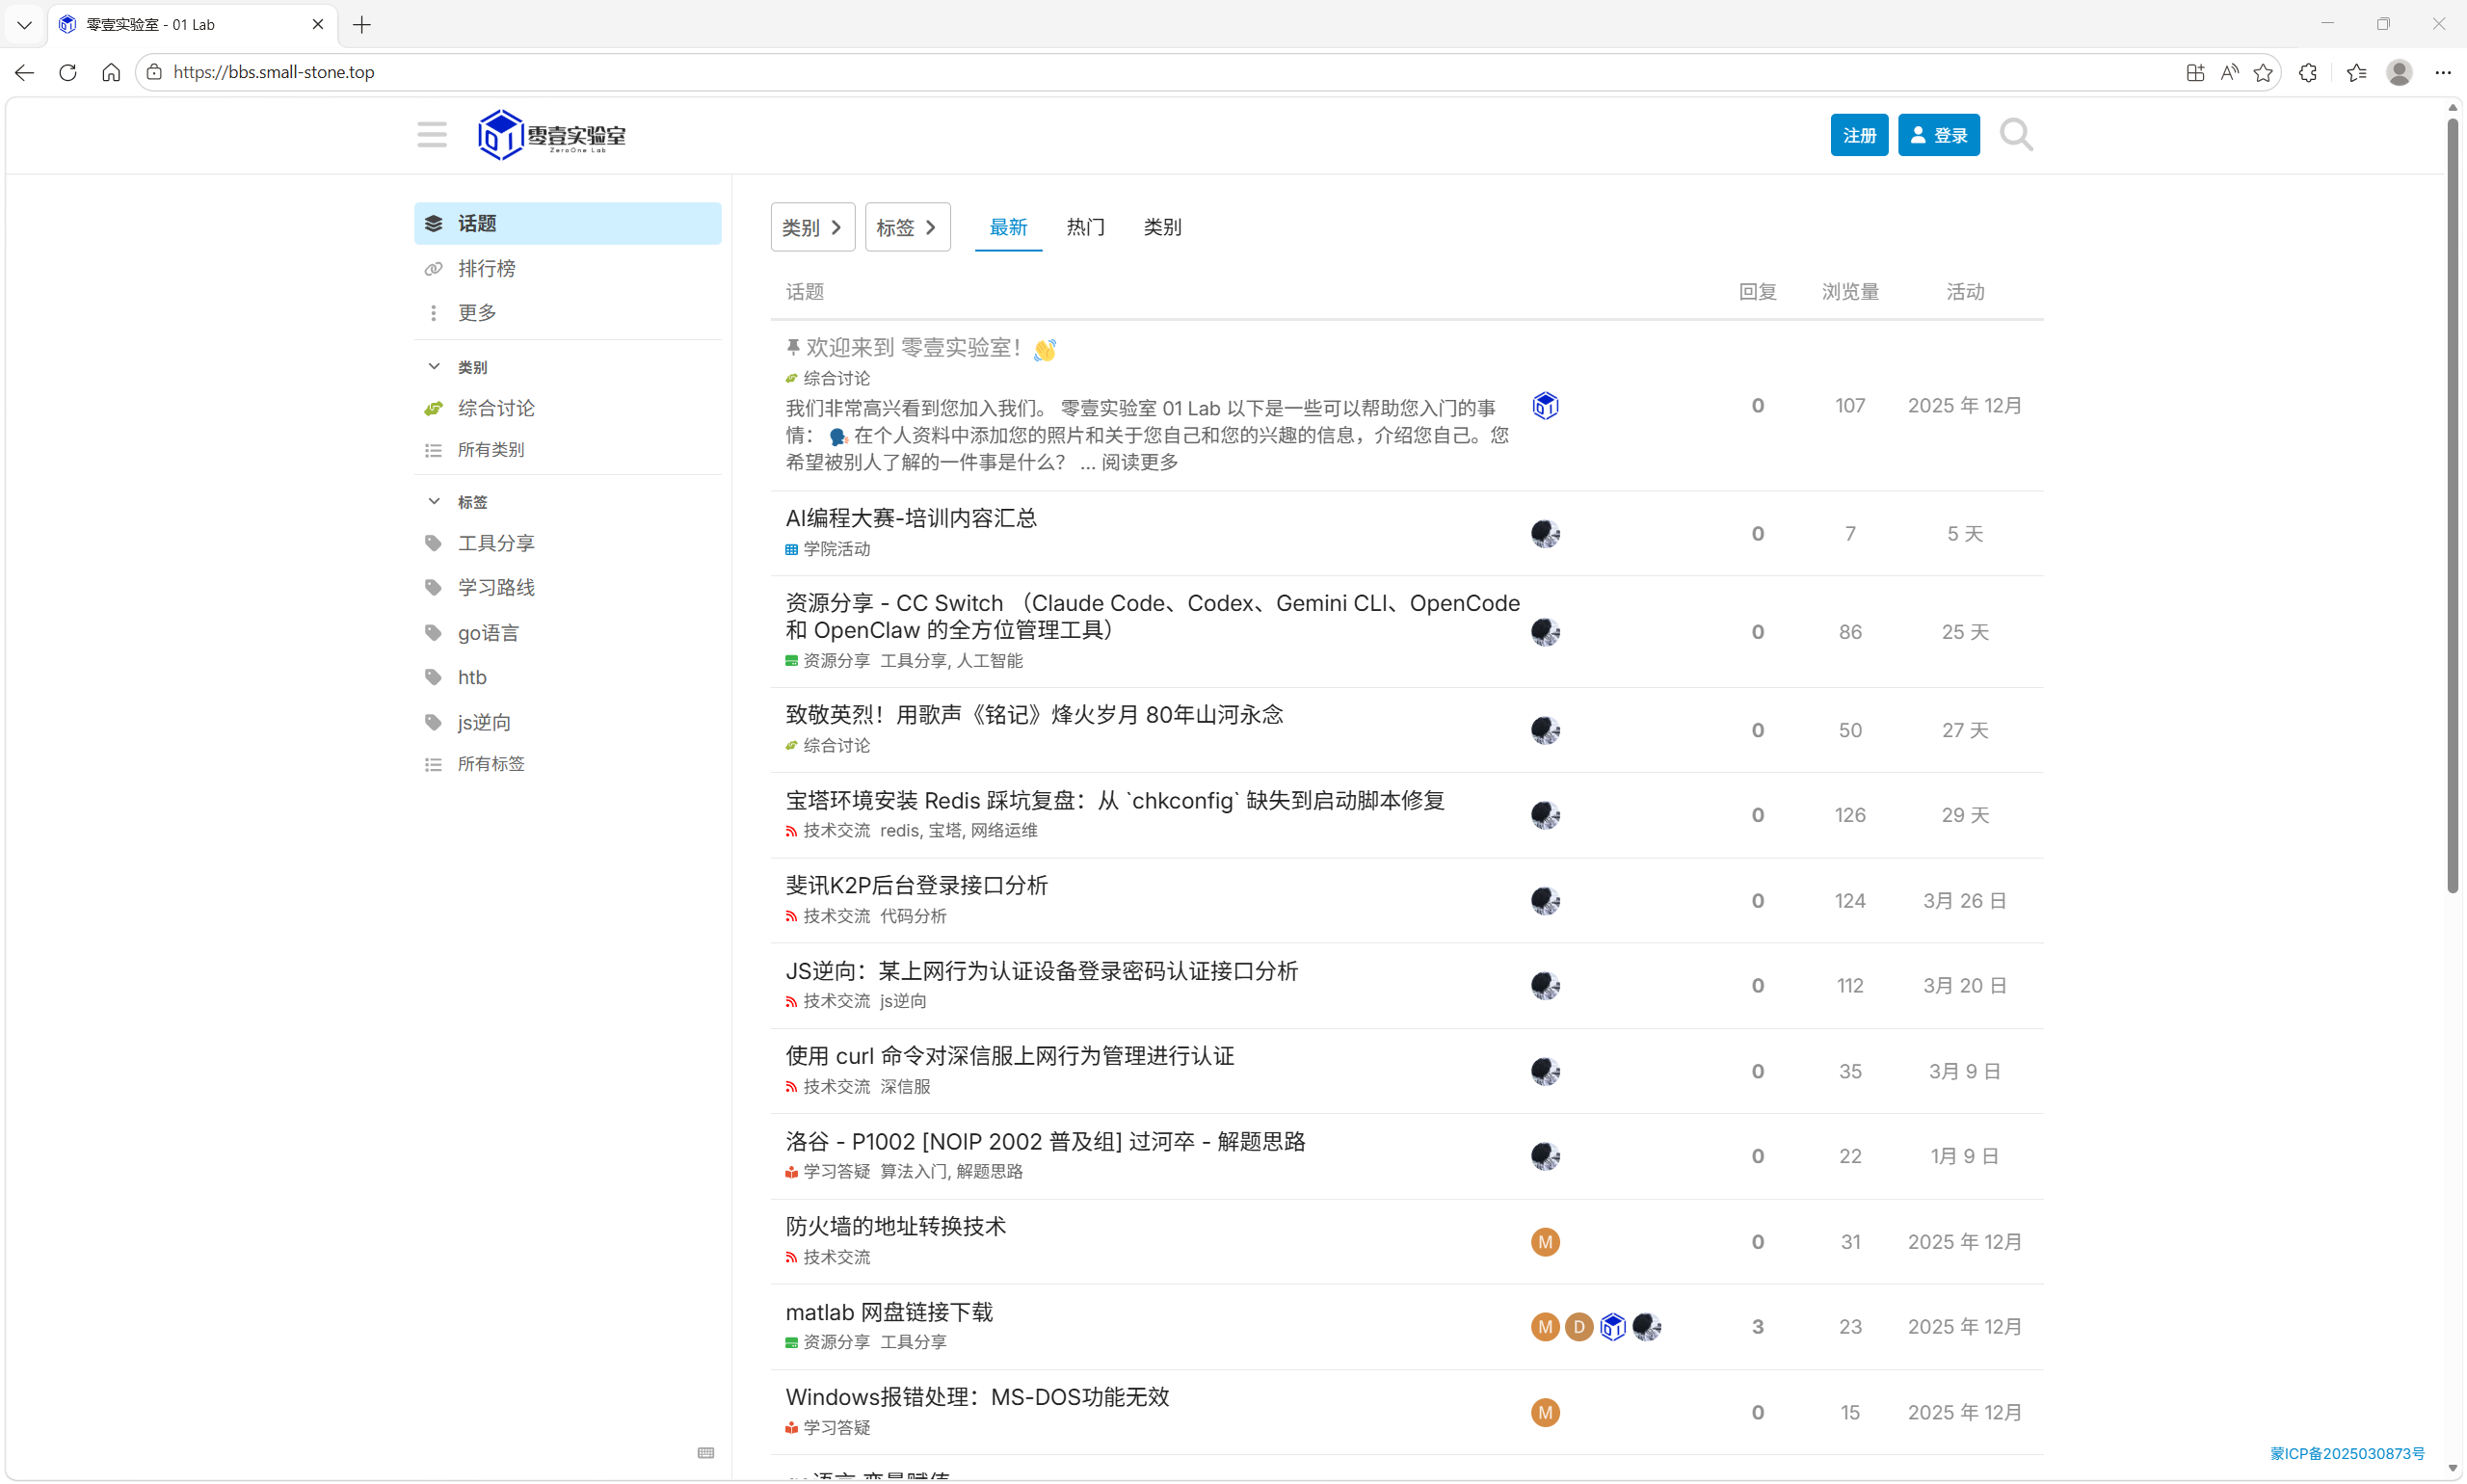Open topic 斐讯K2P后台登录接口分析

[916, 885]
